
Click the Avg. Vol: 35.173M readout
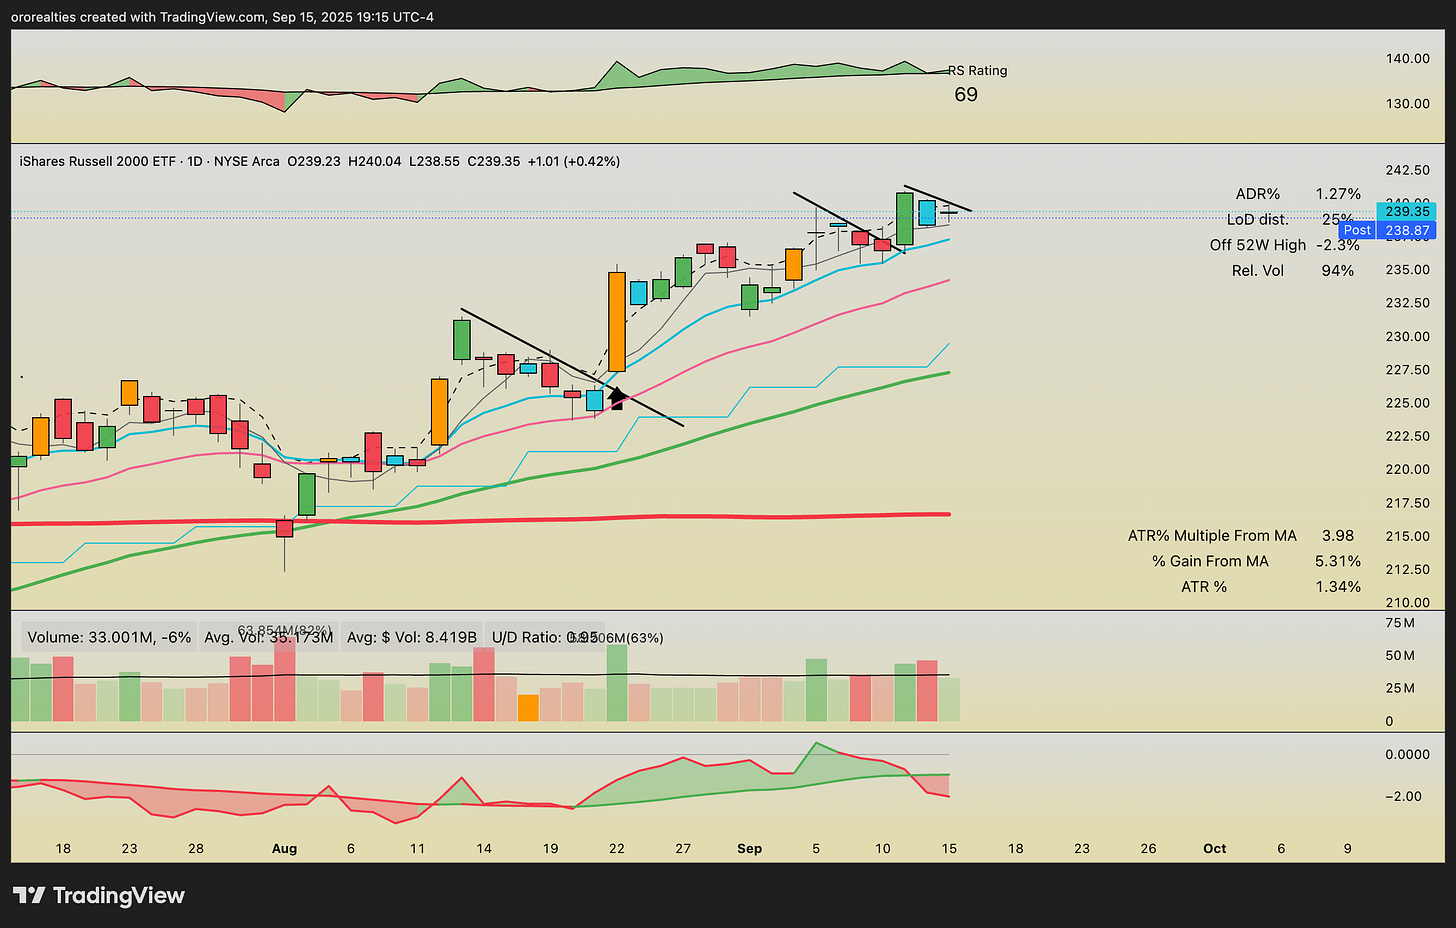268,637
